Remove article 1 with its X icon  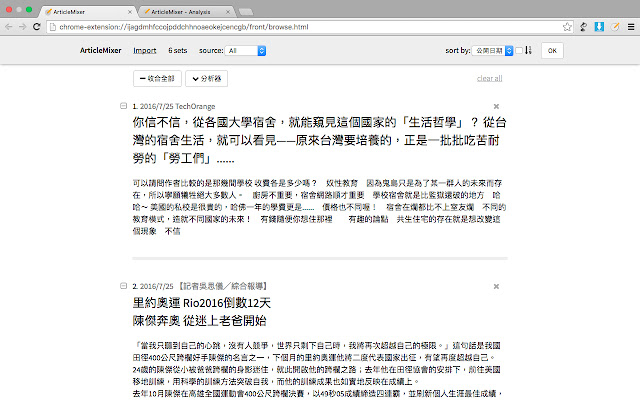coord(496,107)
